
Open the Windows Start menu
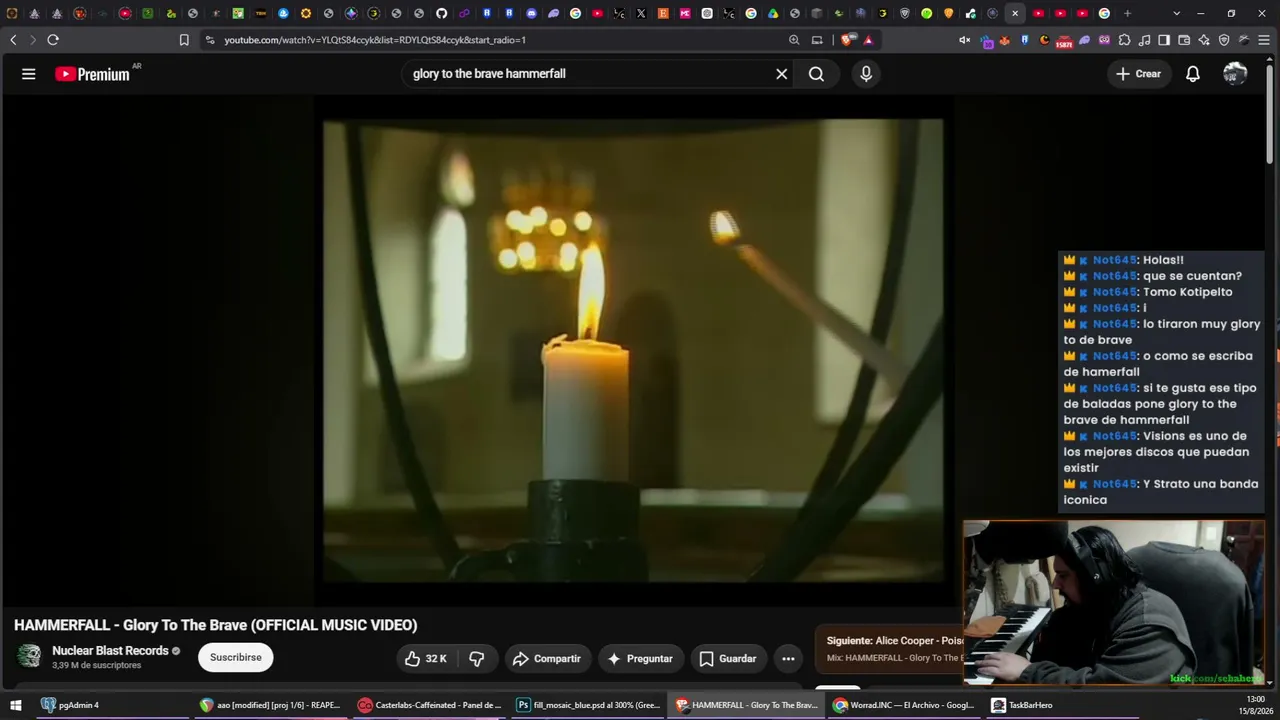[x=16, y=705]
